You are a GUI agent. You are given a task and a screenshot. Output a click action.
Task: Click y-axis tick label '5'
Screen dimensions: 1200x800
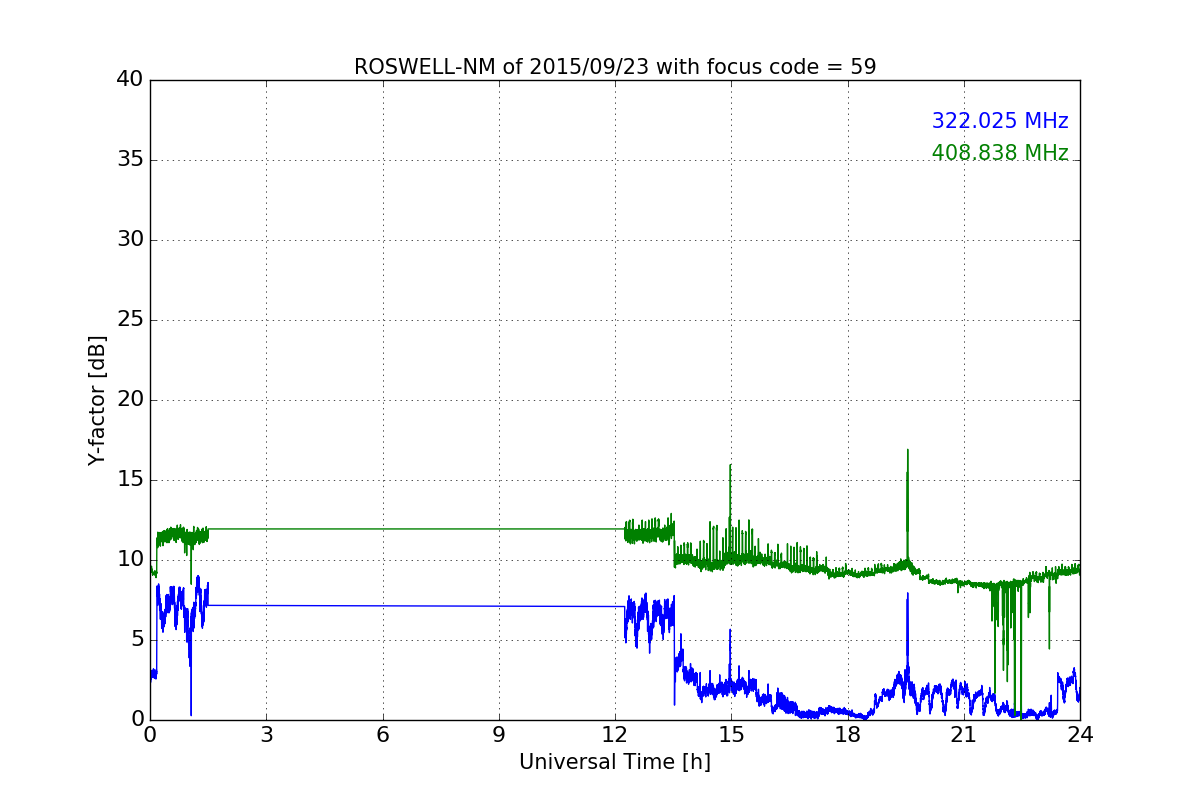137,640
